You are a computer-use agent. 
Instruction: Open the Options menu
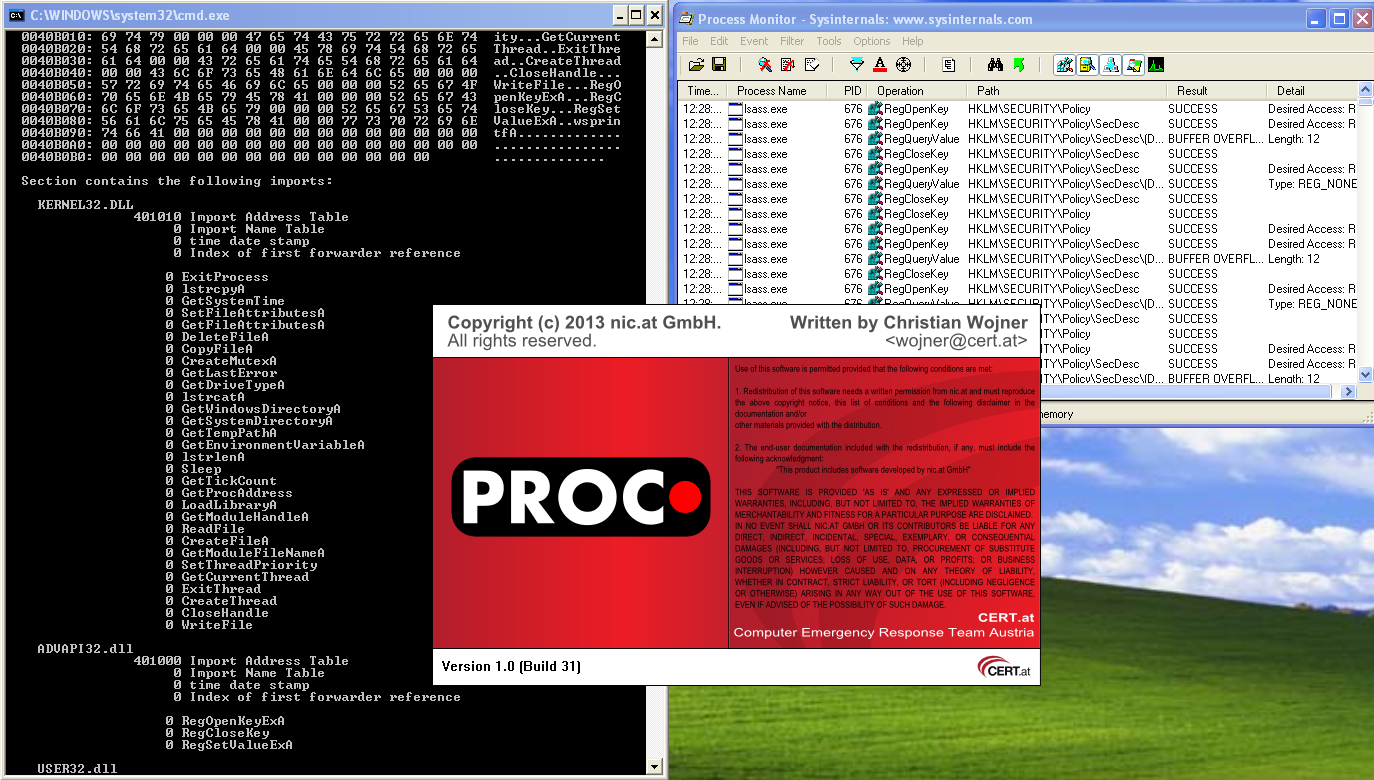(x=871, y=41)
